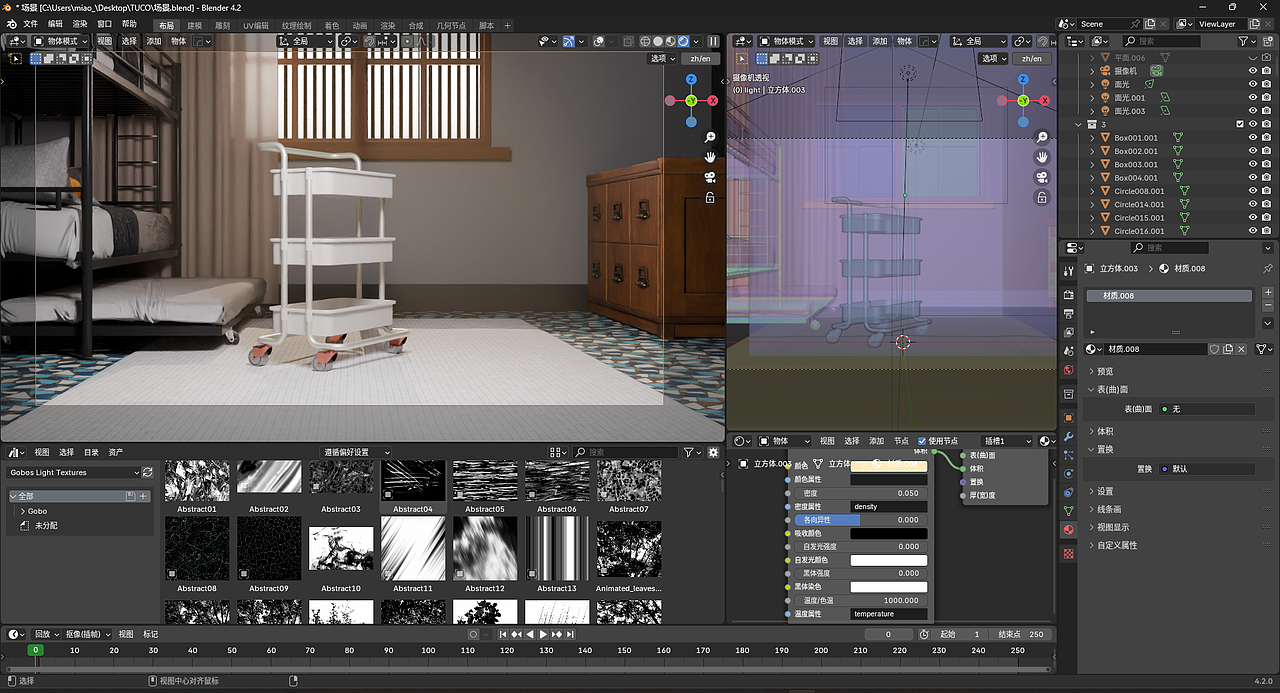1280x693 pixels.
Task: Click the 回放 timeline button
Action: tap(46, 634)
